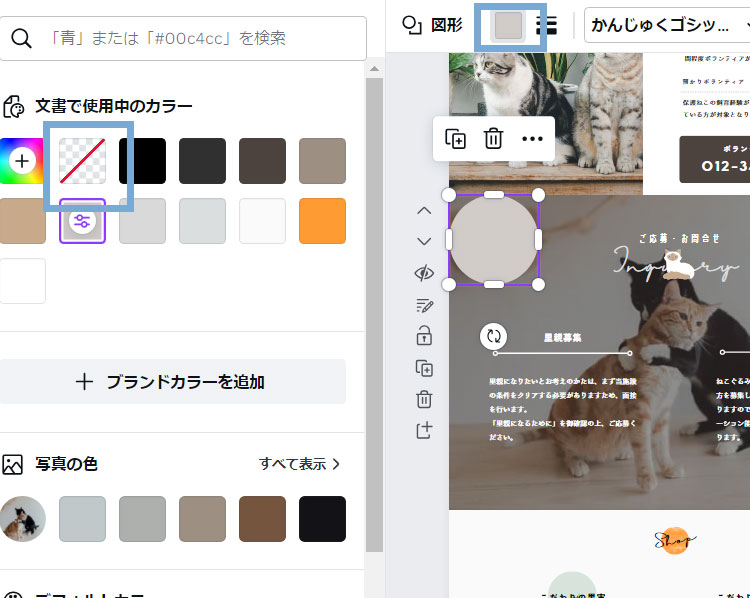Click the palette icon beside document colors heading
This screenshot has height=598, width=750.
click(x=13, y=106)
